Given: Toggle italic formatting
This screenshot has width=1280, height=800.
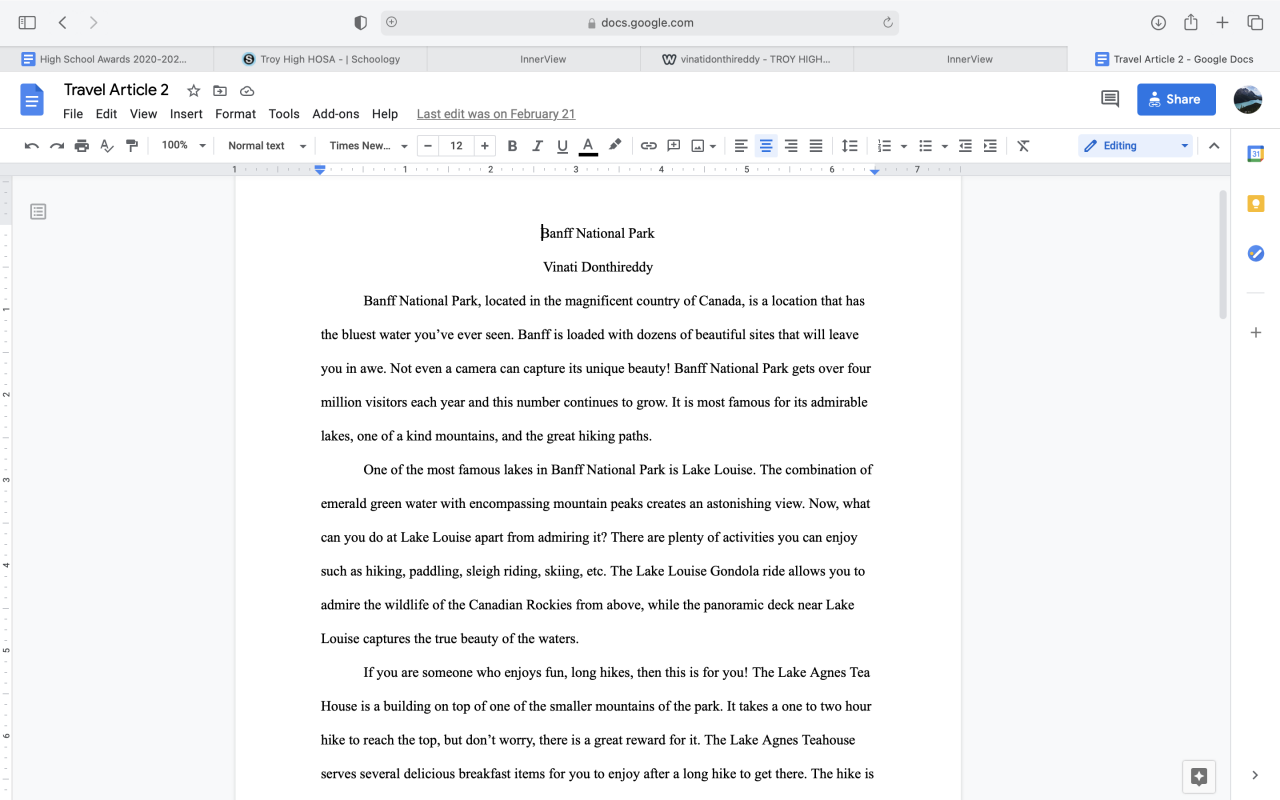Looking at the screenshot, I should point(537,146).
